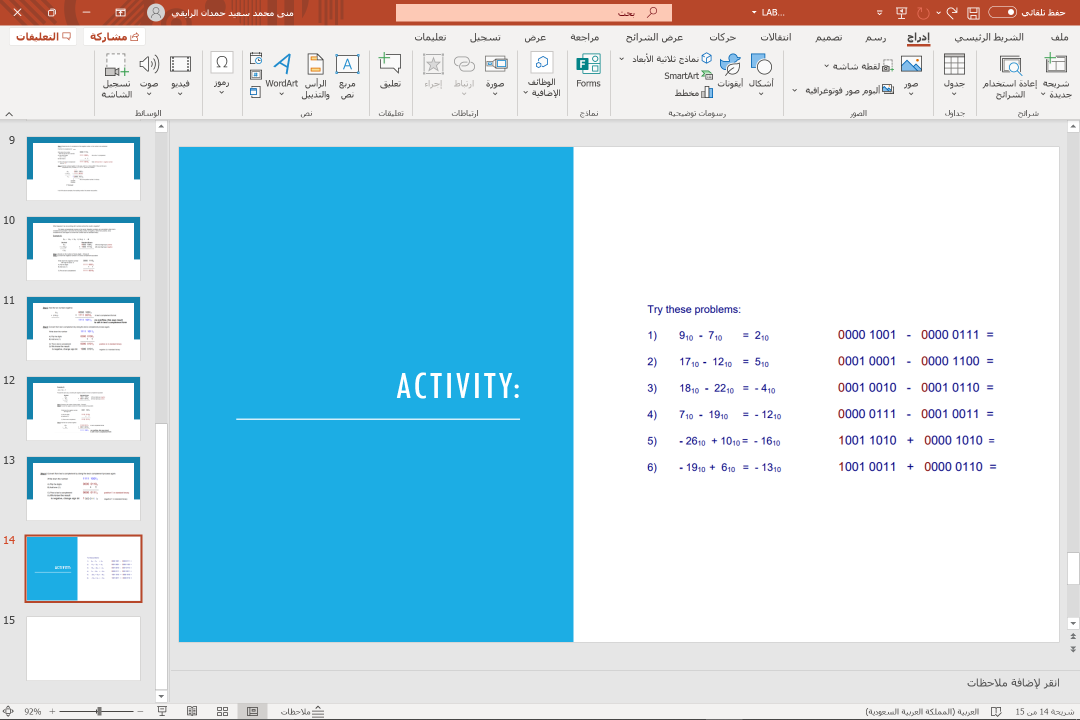Switch to Slide Sorter view in status bar
Screen dimensions: 1080x720
tap(222, 711)
